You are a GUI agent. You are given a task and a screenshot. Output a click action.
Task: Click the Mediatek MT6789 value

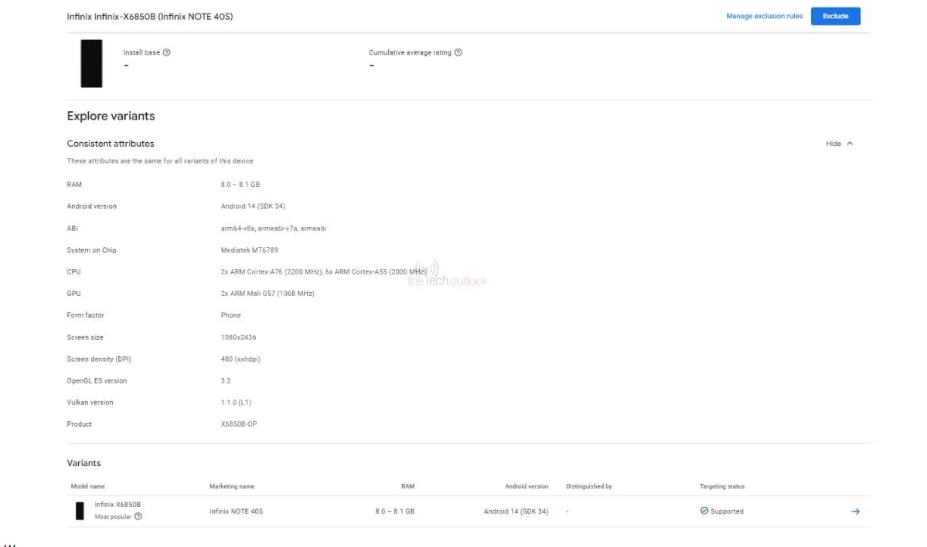pyautogui.click(x=249, y=250)
